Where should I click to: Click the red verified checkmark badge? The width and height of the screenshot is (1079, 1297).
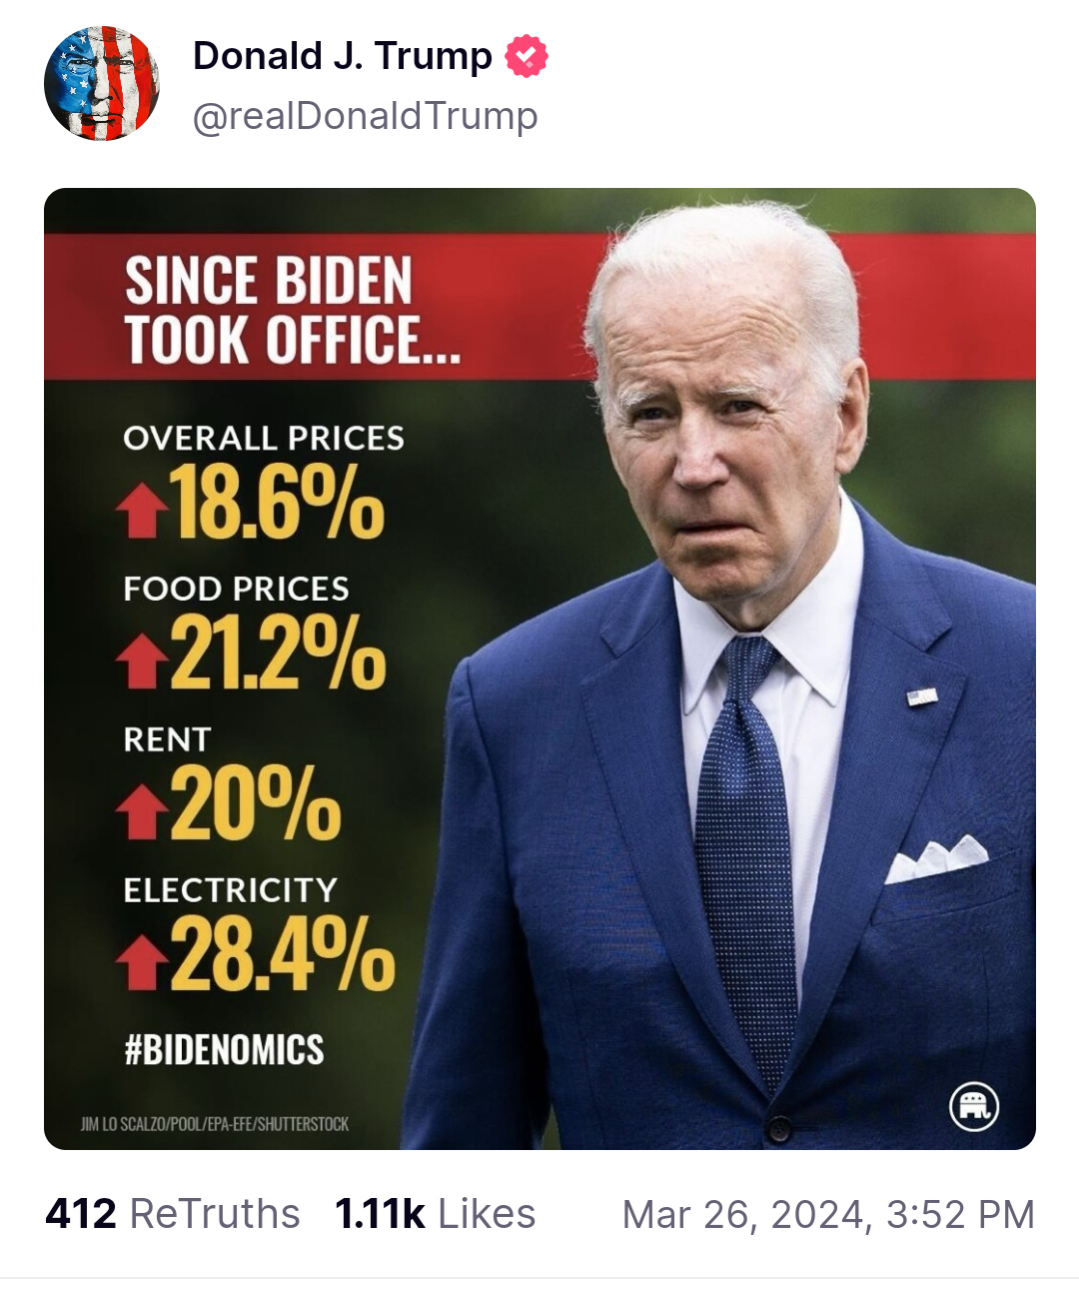[x=526, y=56]
